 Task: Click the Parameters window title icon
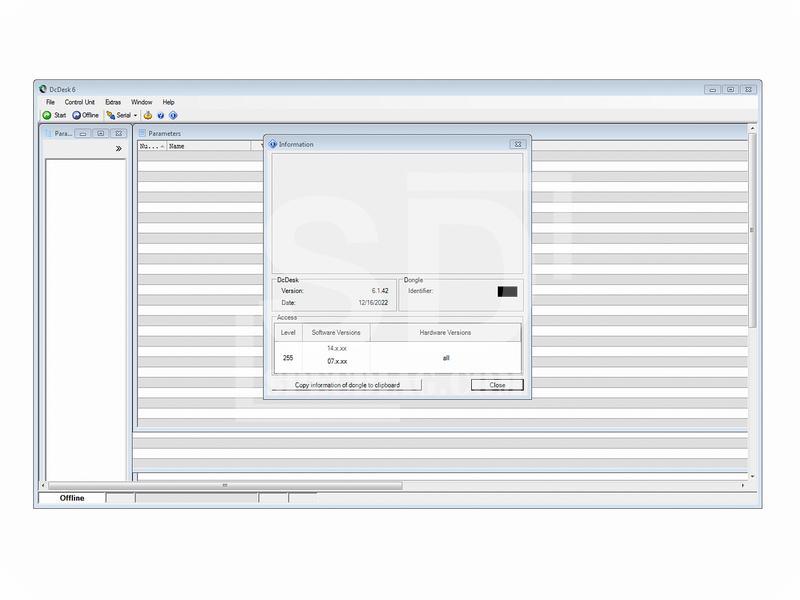coord(142,133)
